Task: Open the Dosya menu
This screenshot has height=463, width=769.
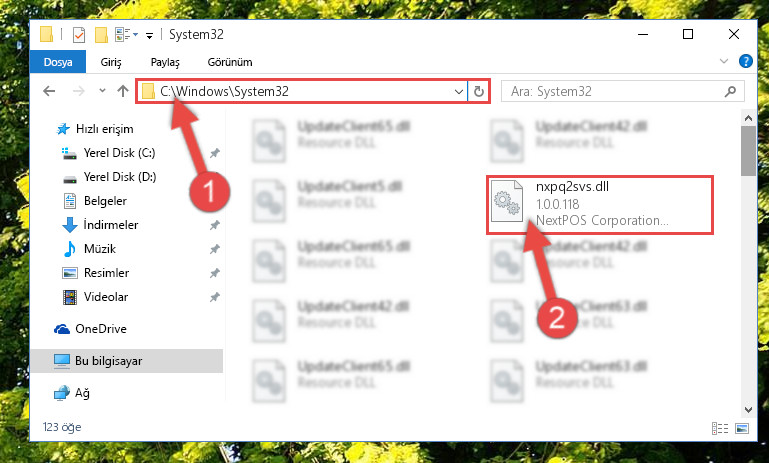Action: (x=58, y=62)
